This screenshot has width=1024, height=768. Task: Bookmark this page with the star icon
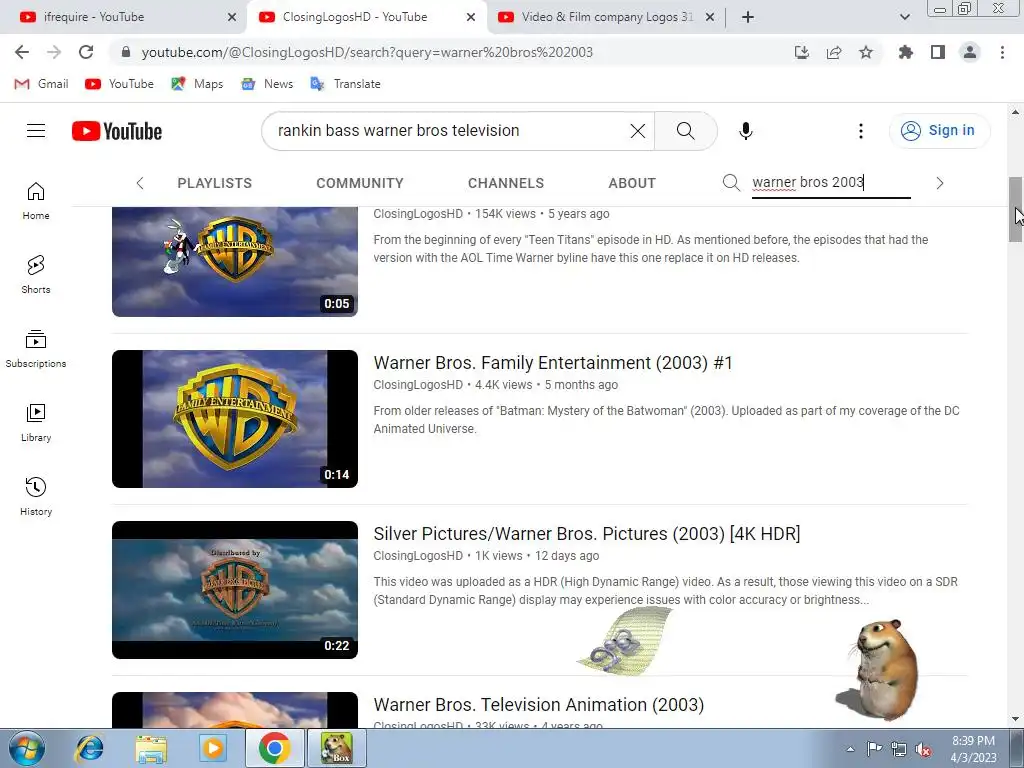click(866, 52)
